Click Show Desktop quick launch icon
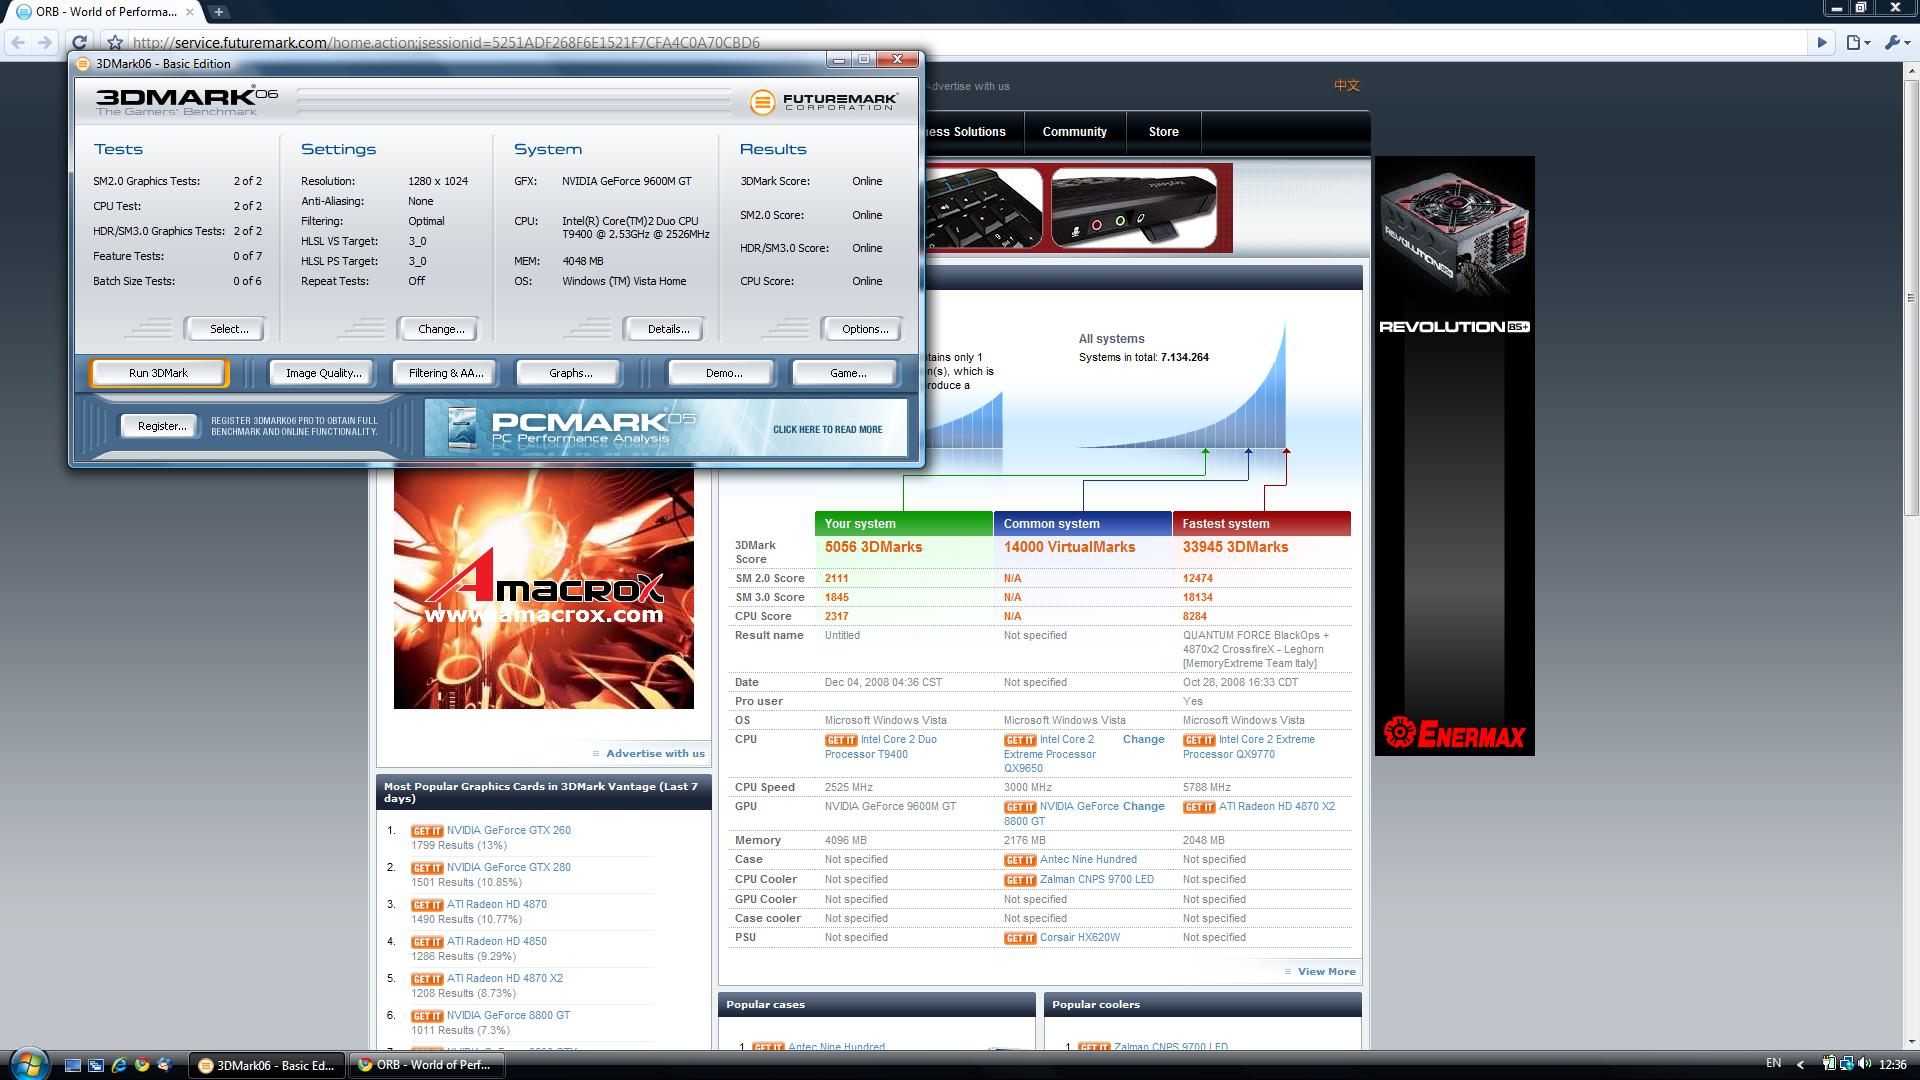1920x1080 pixels. [x=72, y=1065]
